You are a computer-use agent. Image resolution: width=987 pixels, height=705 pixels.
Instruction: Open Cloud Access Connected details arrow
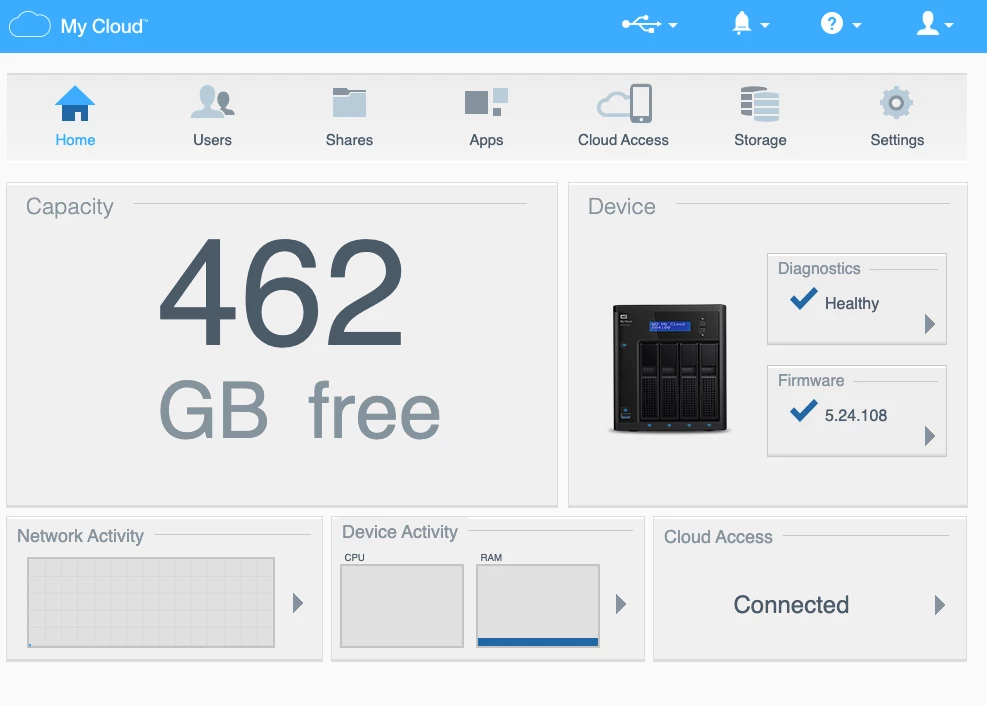[x=938, y=604]
